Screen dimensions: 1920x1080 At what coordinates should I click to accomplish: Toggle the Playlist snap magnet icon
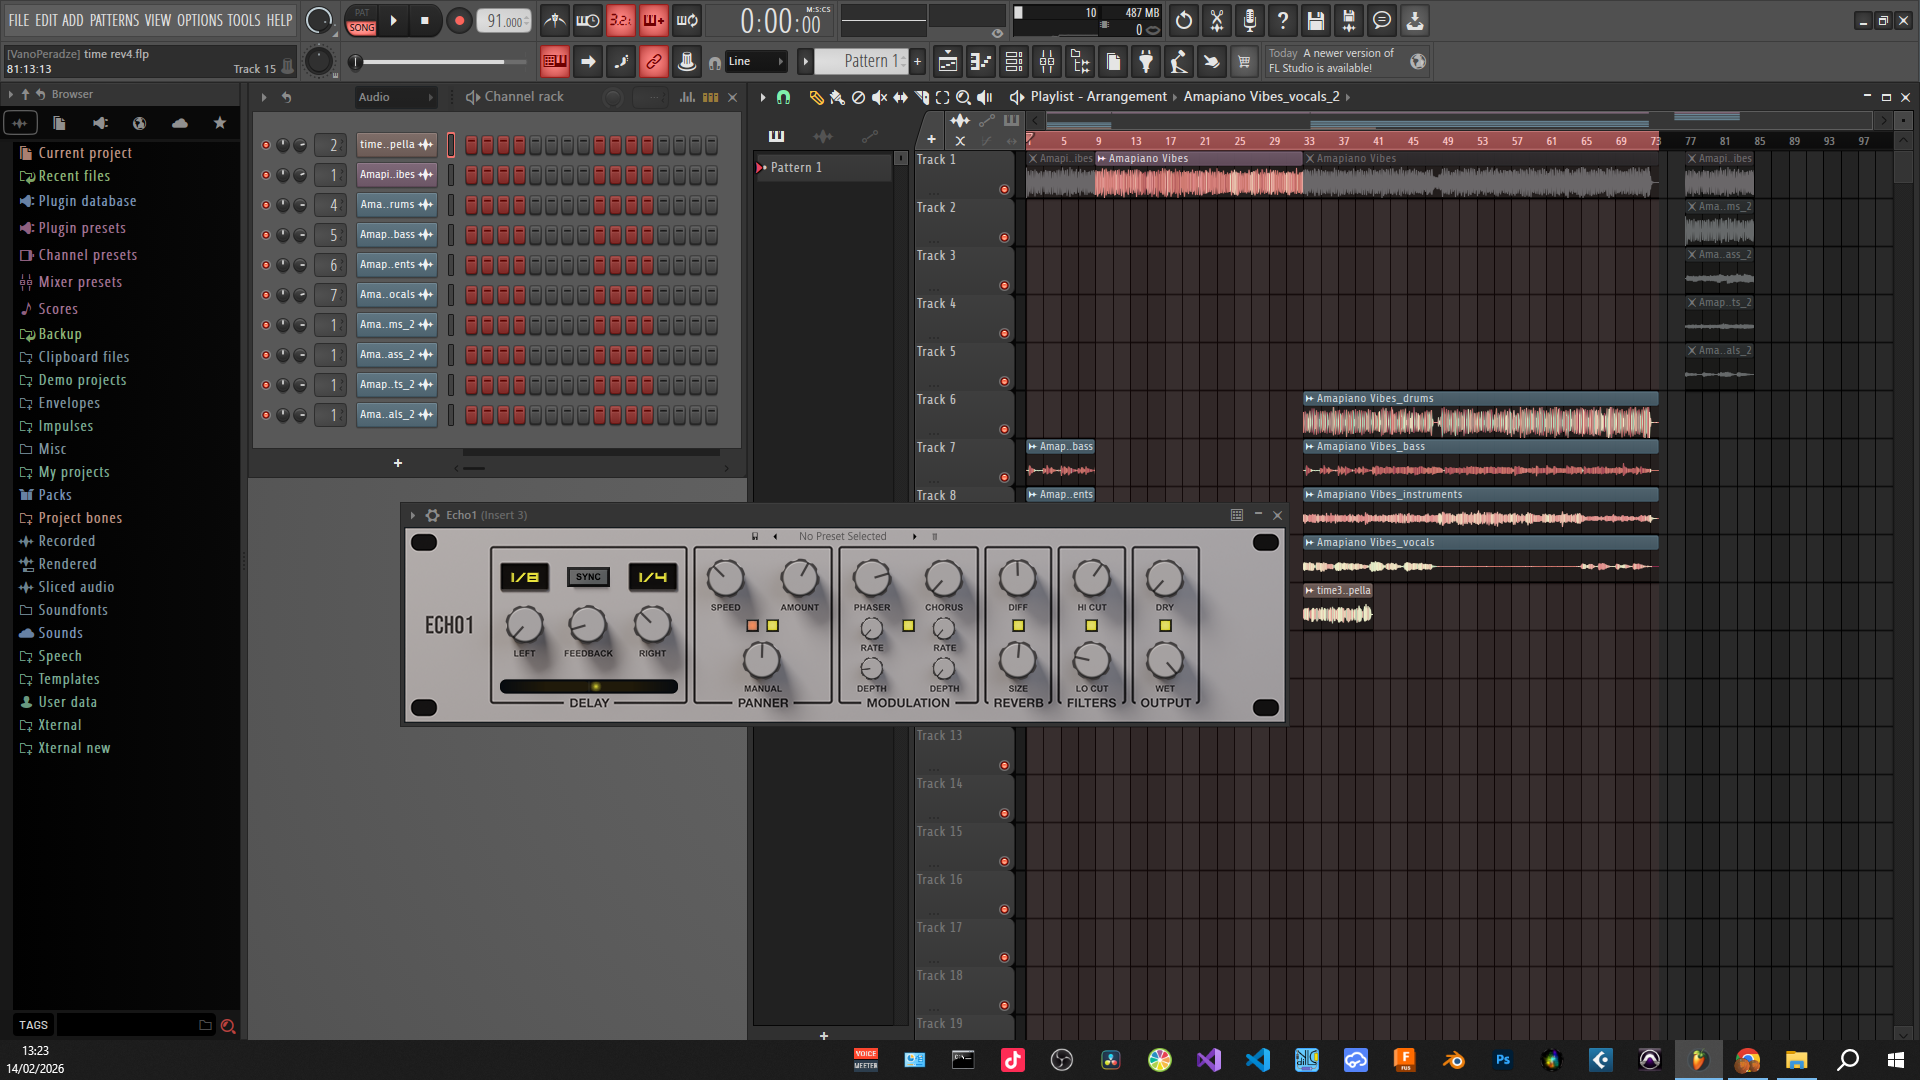click(x=784, y=97)
